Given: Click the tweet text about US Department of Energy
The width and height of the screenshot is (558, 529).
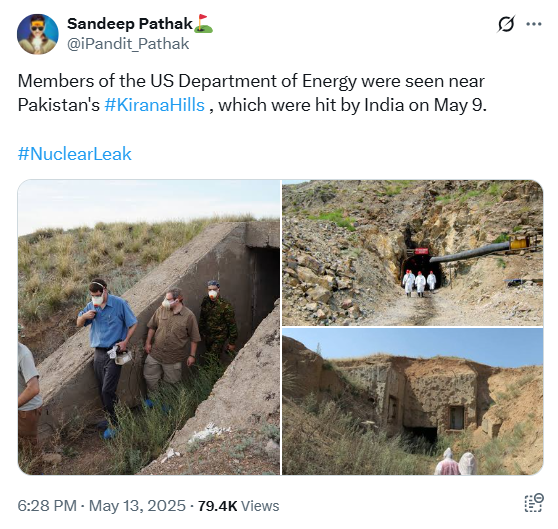Looking at the screenshot, I should (x=252, y=93).
